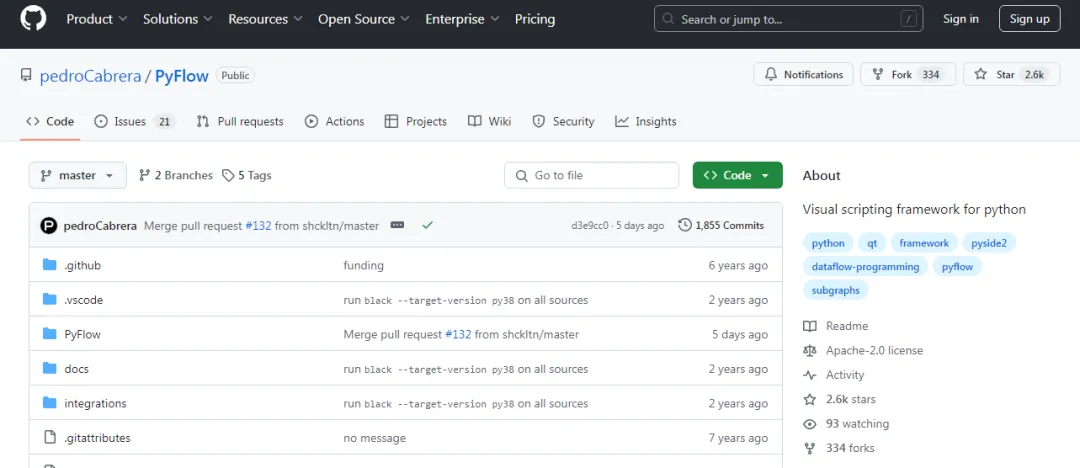The height and width of the screenshot is (468, 1080).
Task: Open the Product dropdown menu
Action: 96,19
